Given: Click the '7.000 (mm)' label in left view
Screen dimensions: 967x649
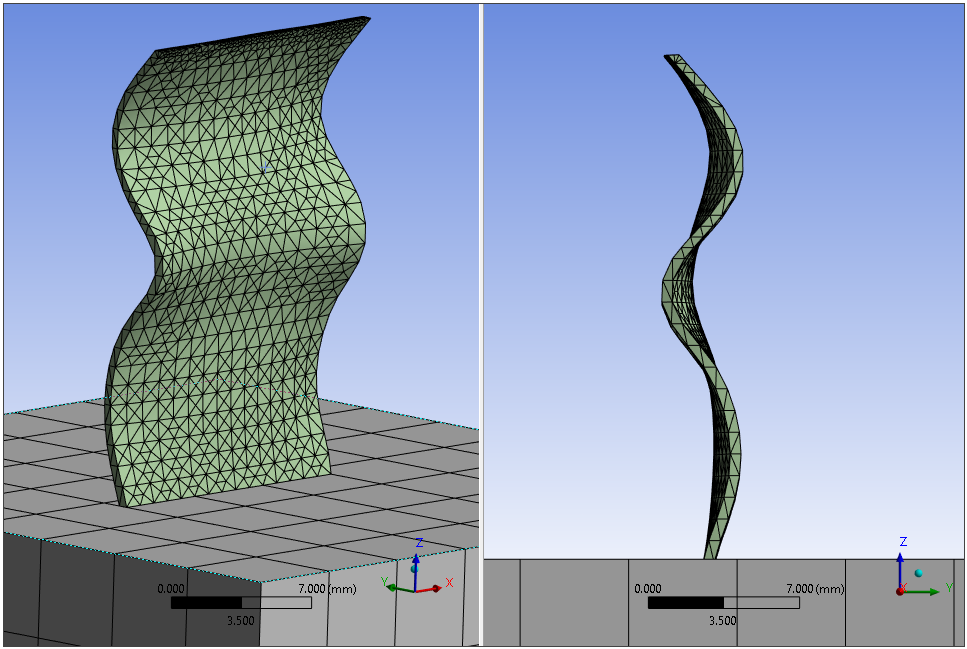Looking at the screenshot, I should 327,589.
